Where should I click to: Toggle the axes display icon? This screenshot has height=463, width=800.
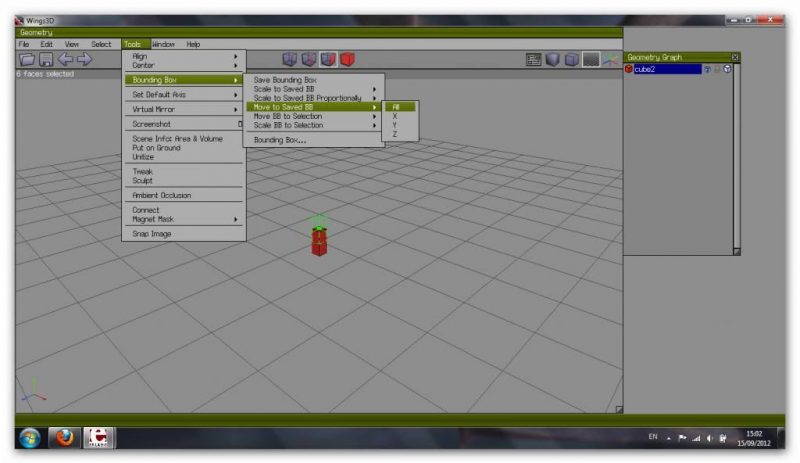click(609, 60)
